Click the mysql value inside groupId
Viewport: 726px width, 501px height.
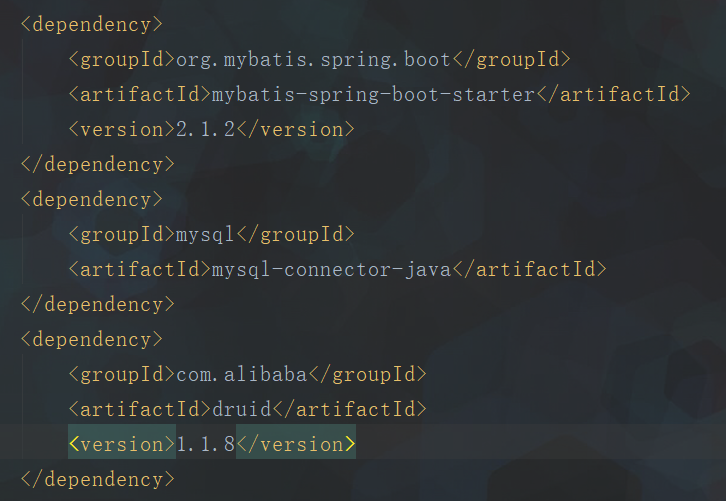pos(206,235)
